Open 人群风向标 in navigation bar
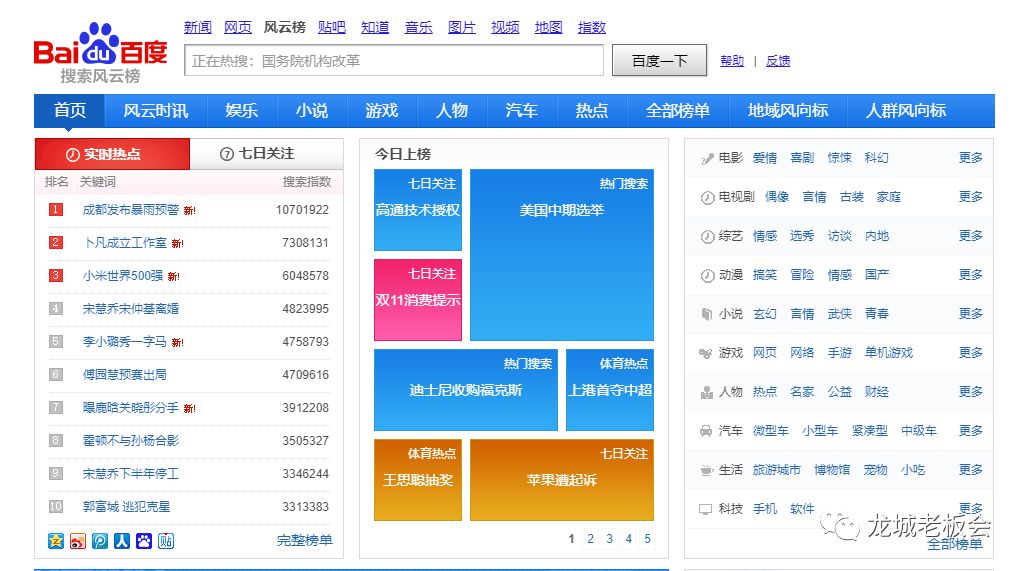This screenshot has height=571, width=1025. (x=906, y=111)
